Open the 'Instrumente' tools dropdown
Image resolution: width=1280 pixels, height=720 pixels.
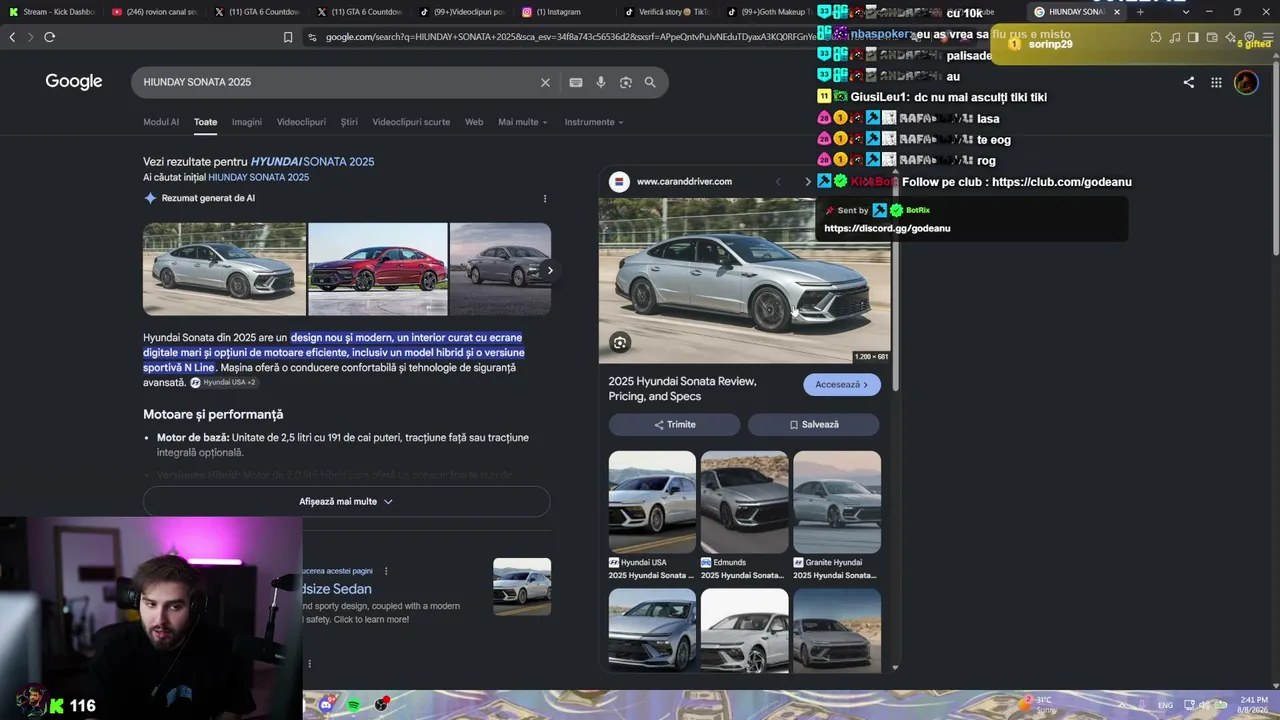click(594, 122)
